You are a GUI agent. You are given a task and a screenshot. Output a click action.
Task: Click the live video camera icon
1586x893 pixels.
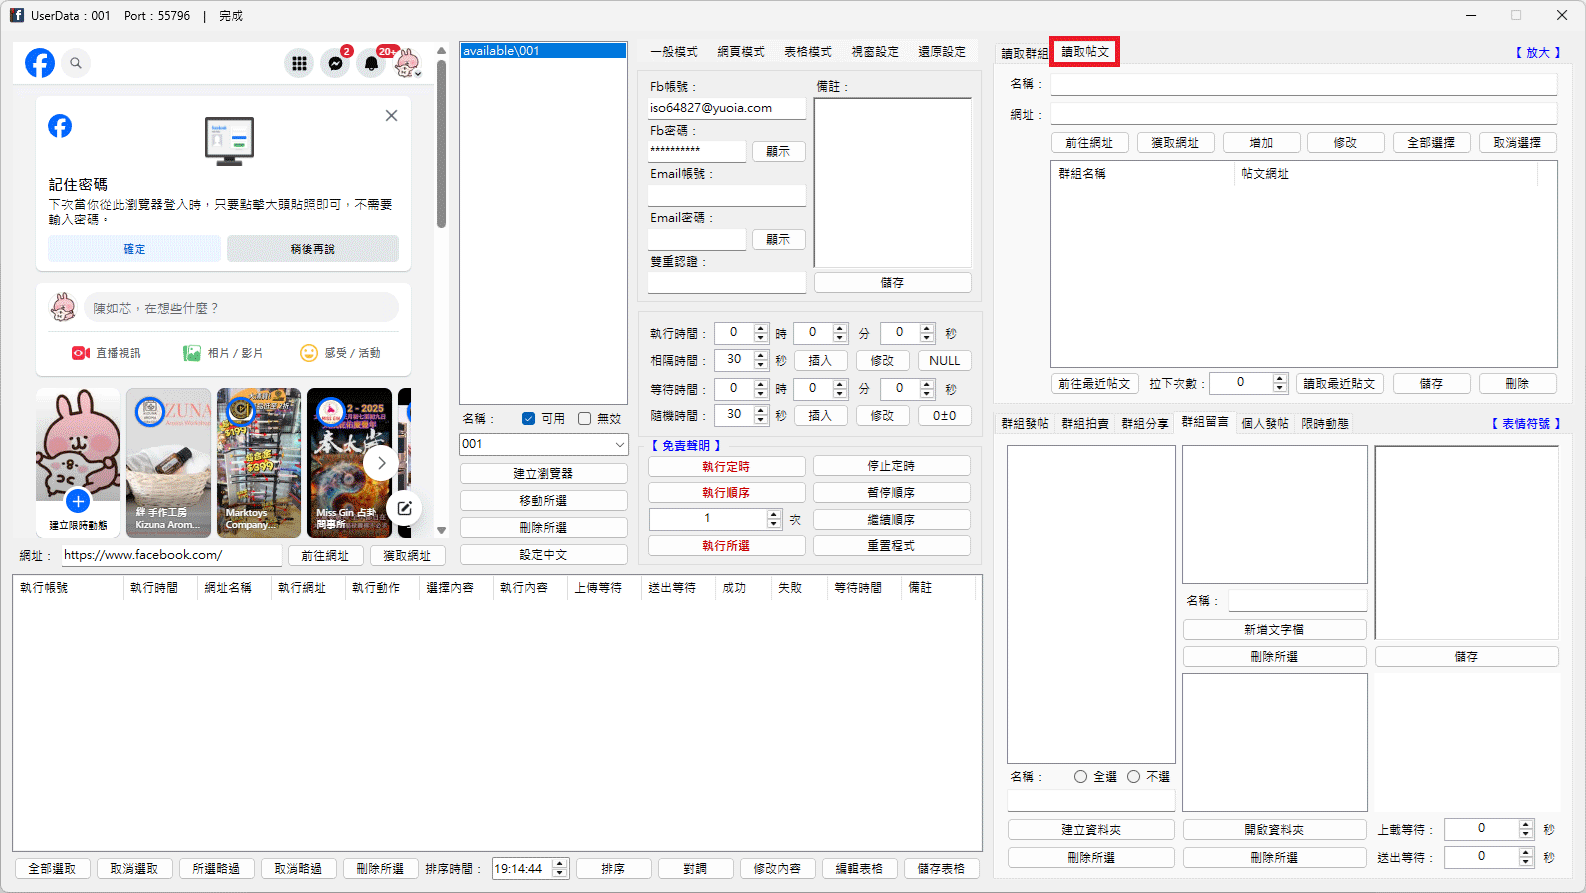[x=81, y=353]
